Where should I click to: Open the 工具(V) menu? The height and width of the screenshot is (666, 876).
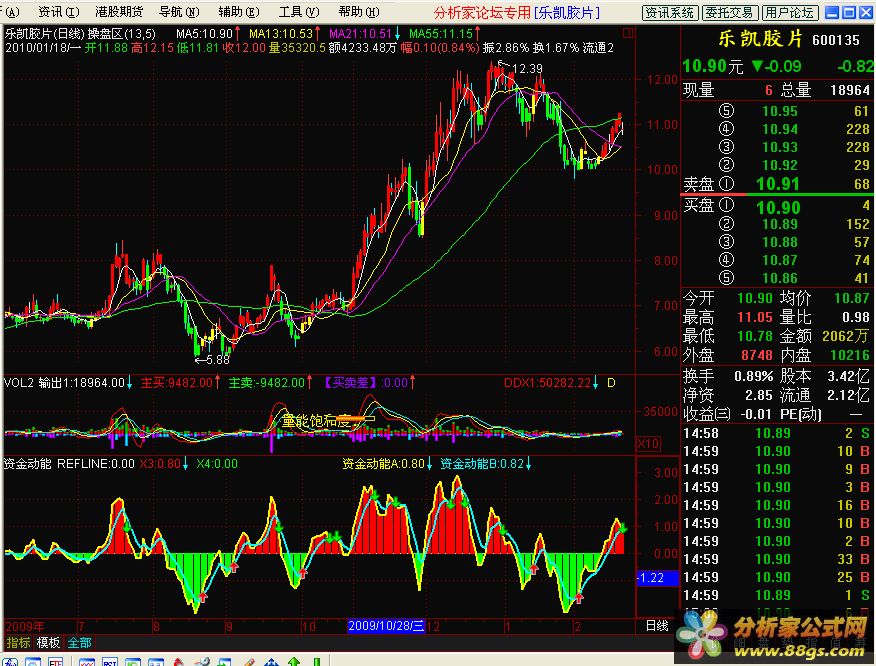(299, 12)
